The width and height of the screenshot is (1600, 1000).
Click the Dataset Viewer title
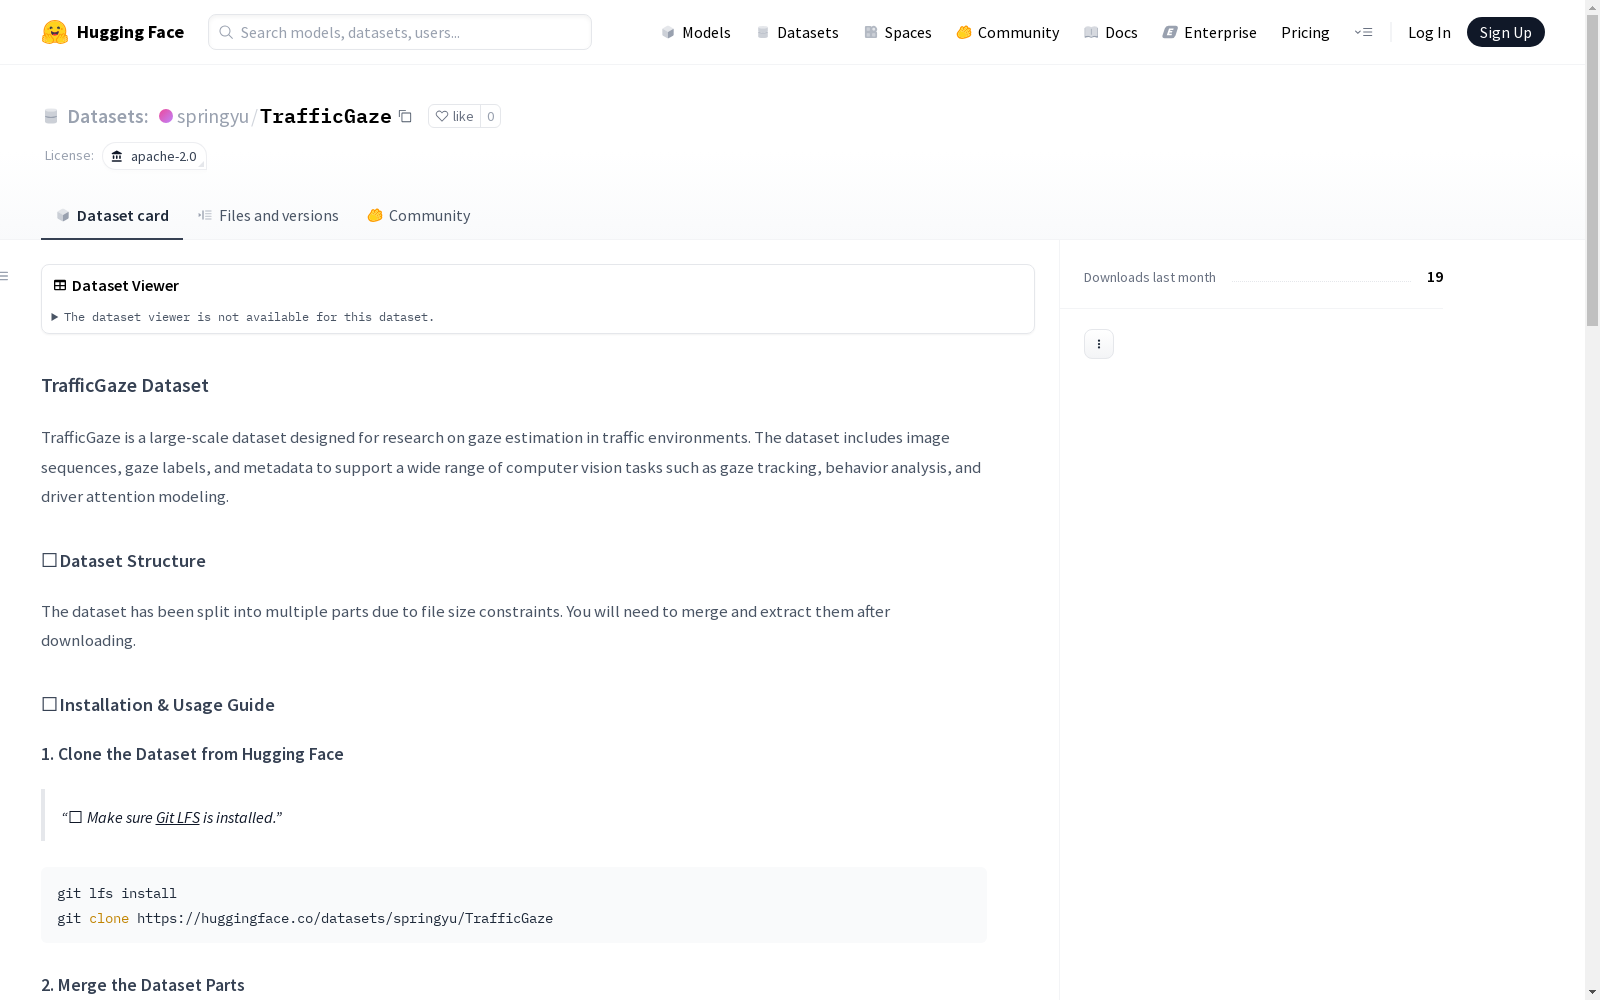125,286
